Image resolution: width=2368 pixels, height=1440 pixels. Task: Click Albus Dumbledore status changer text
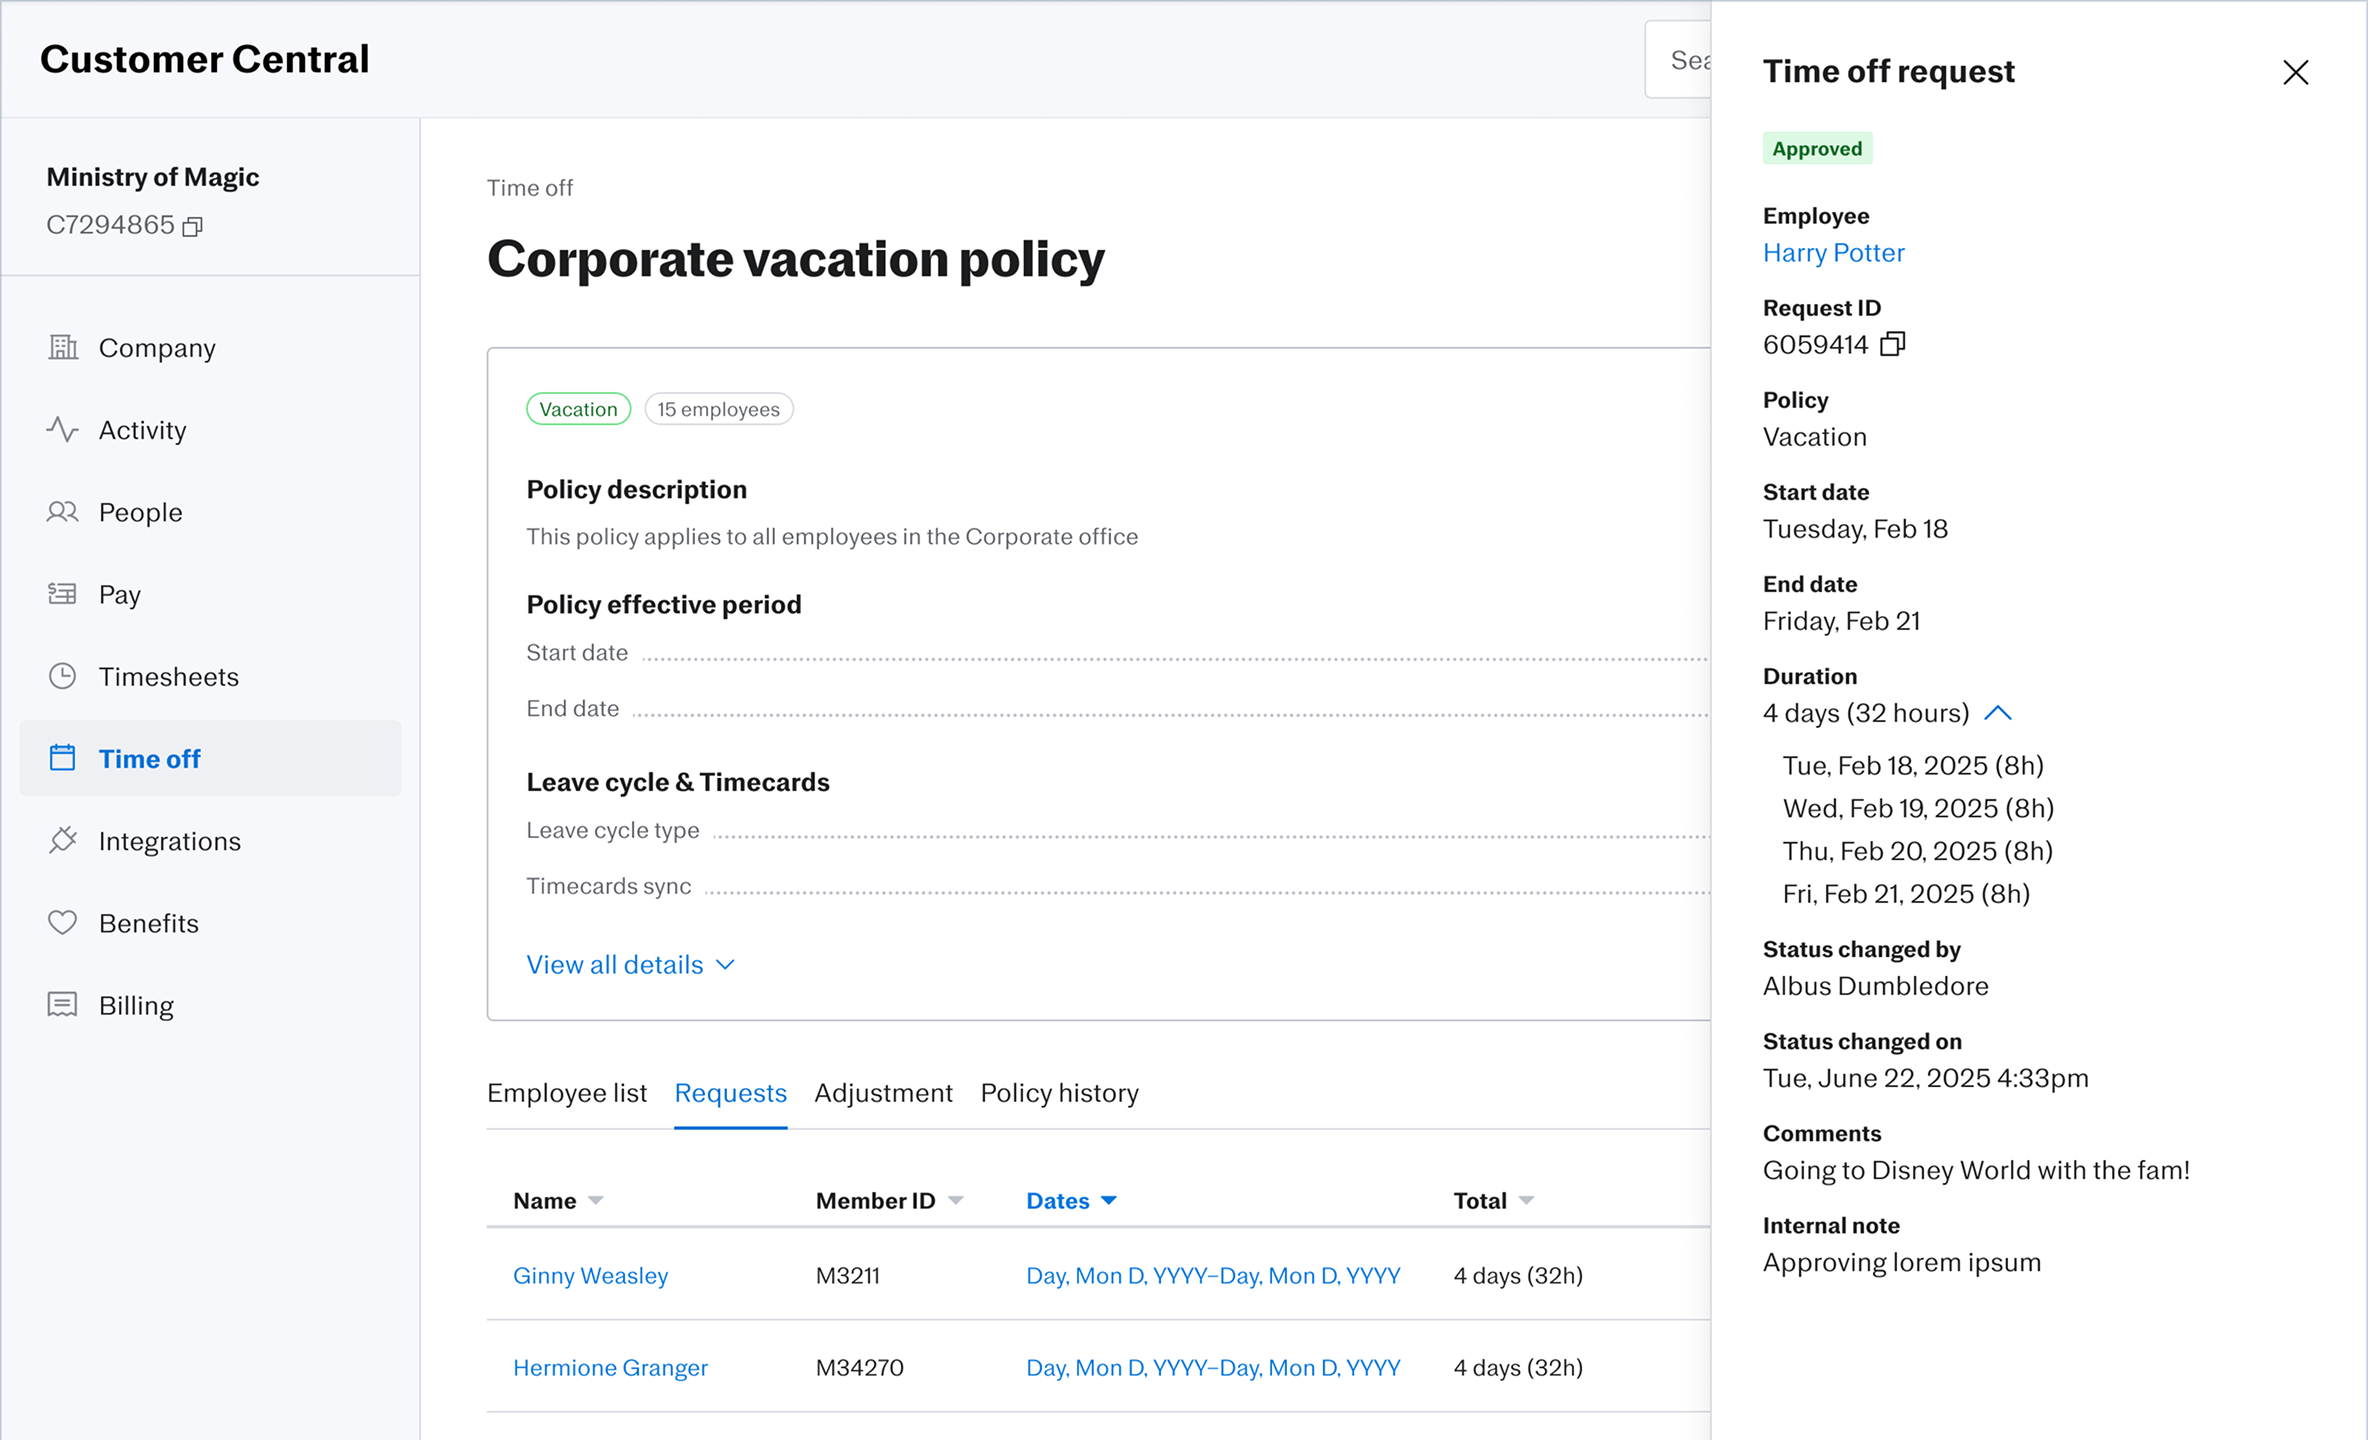coord(1876,986)
